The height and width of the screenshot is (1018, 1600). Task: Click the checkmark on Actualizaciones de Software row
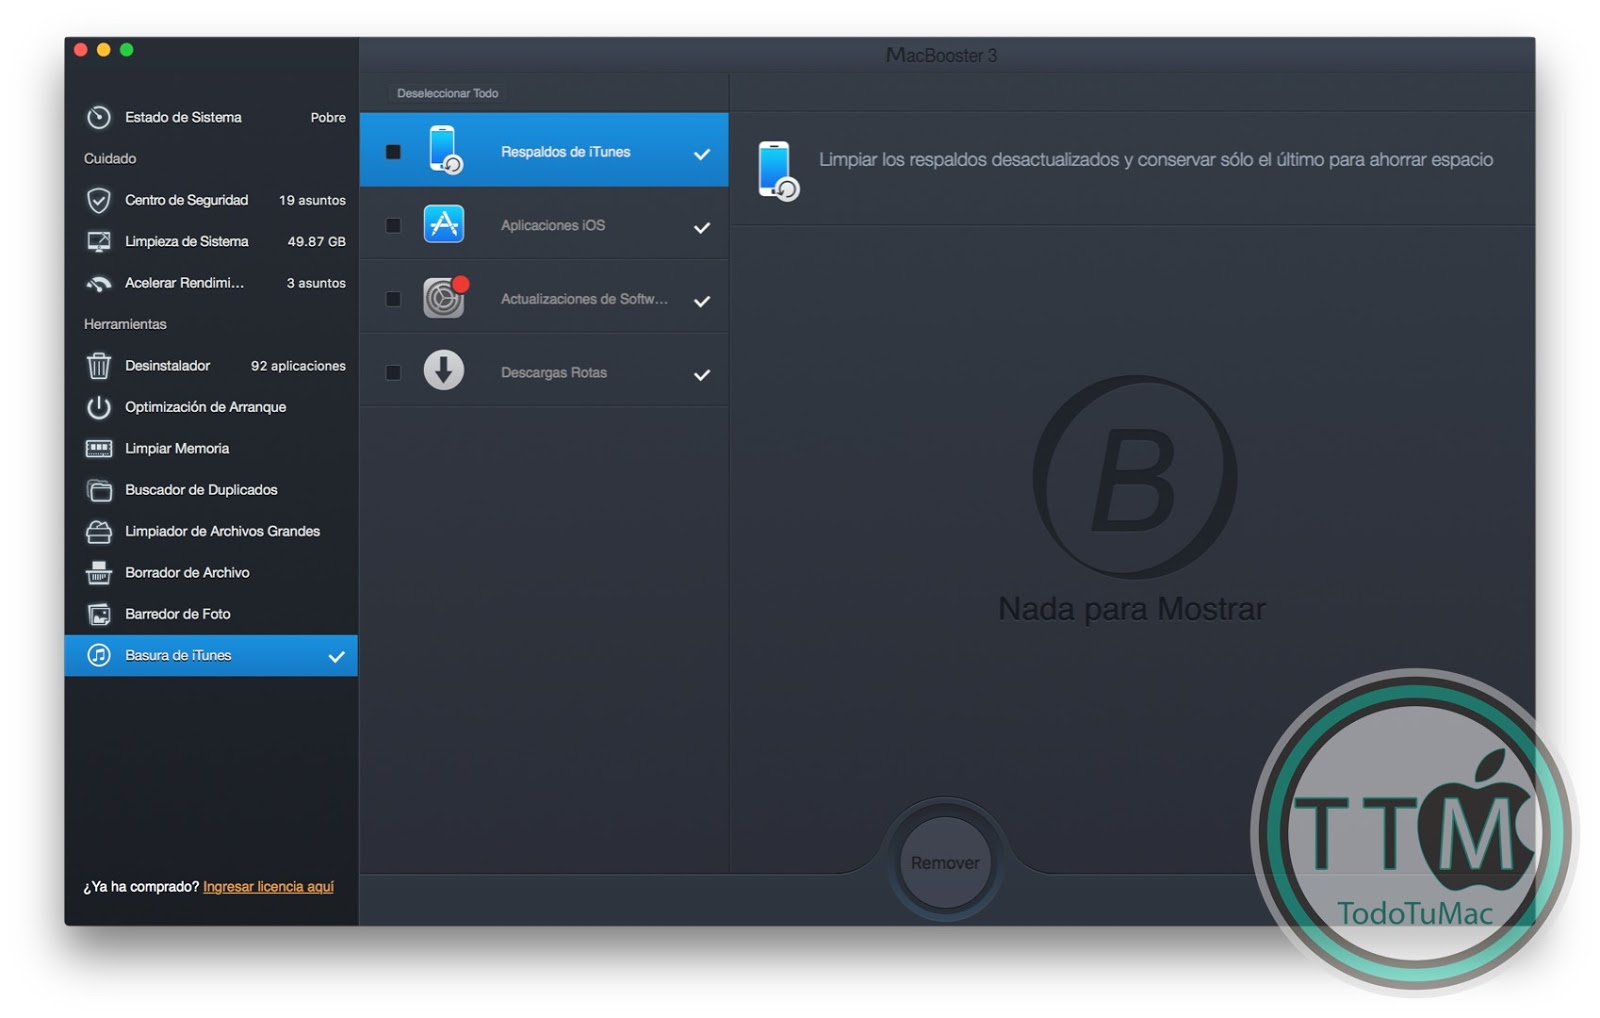pyautogui.click(x=702, y=301)
